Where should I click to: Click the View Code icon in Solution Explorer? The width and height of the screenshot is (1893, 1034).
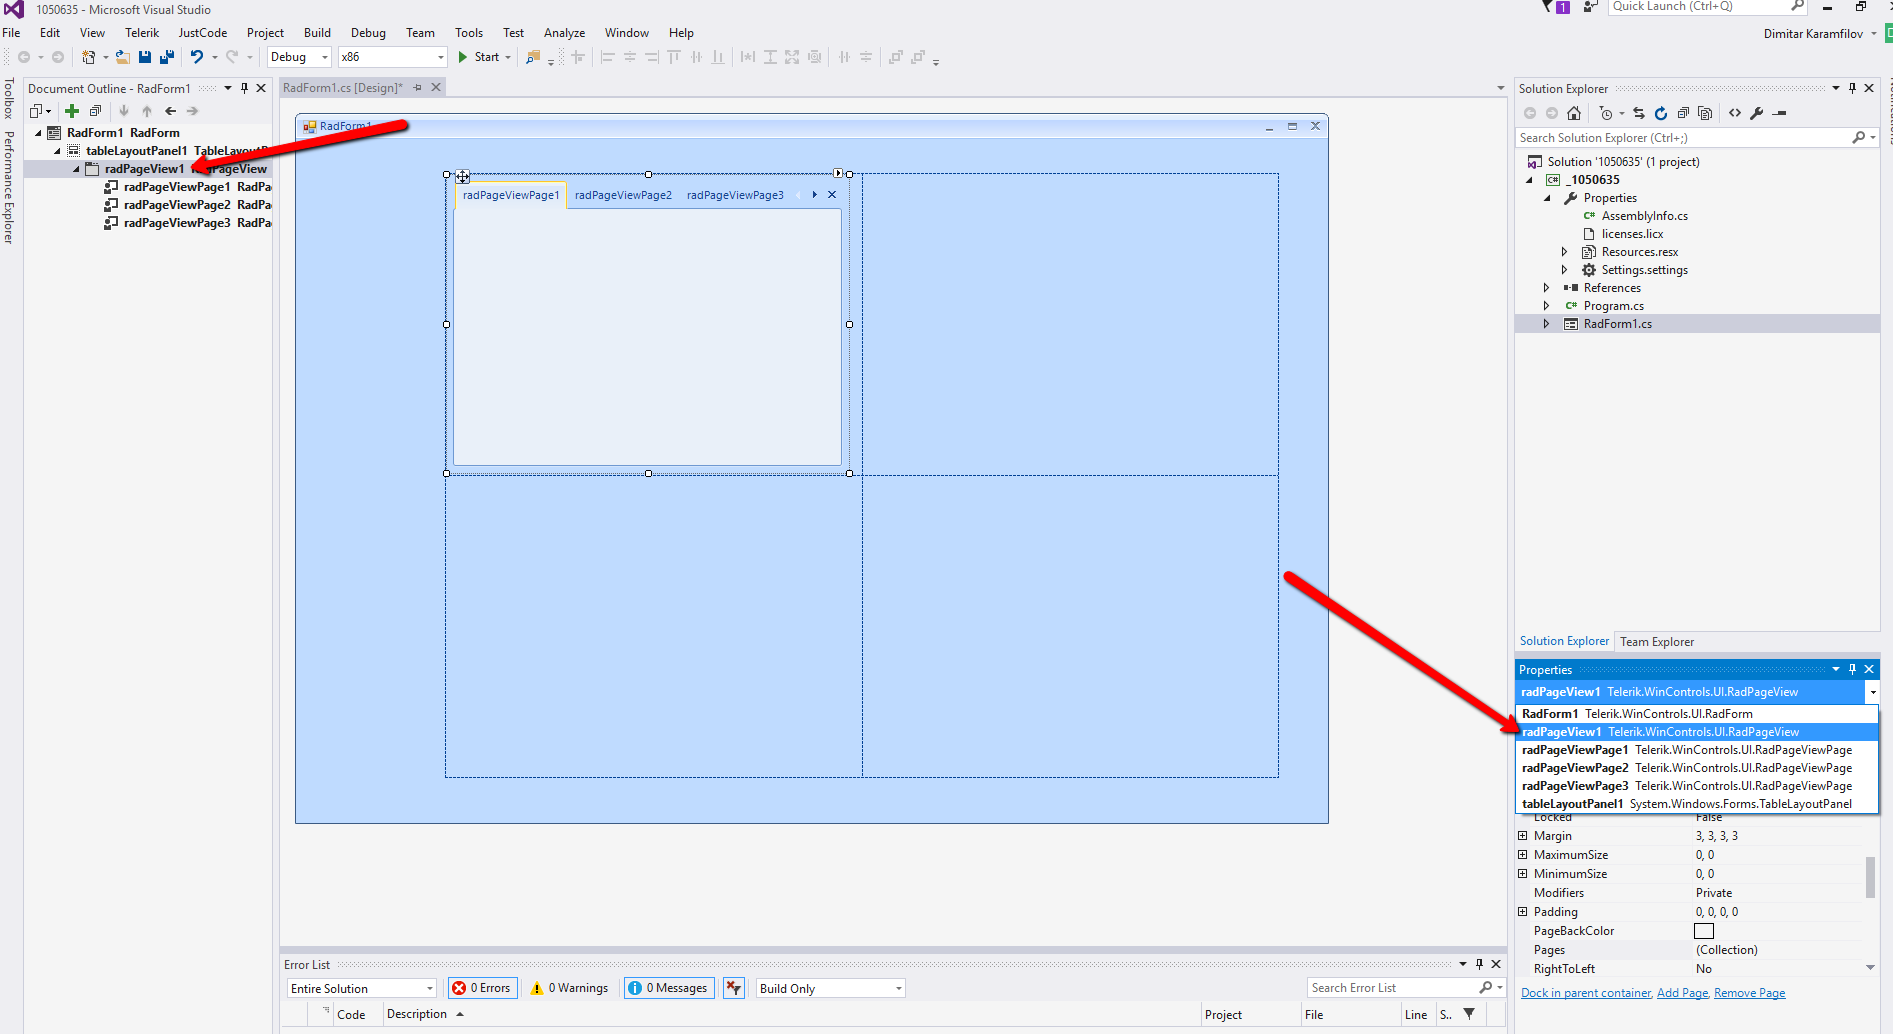coord(1735,113)
